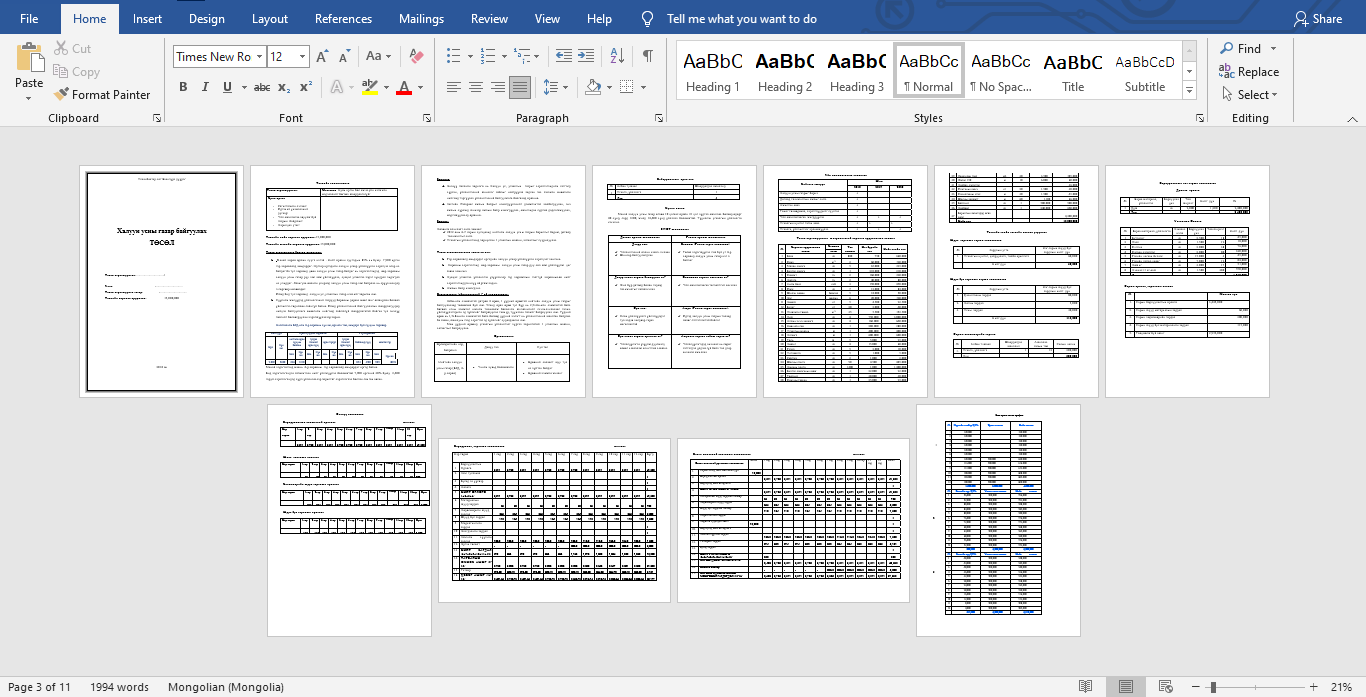Adjust the zoom slider handle
Image resolution: width=1366 pixels, height=697 pixels.
[x=1213, y=687]
